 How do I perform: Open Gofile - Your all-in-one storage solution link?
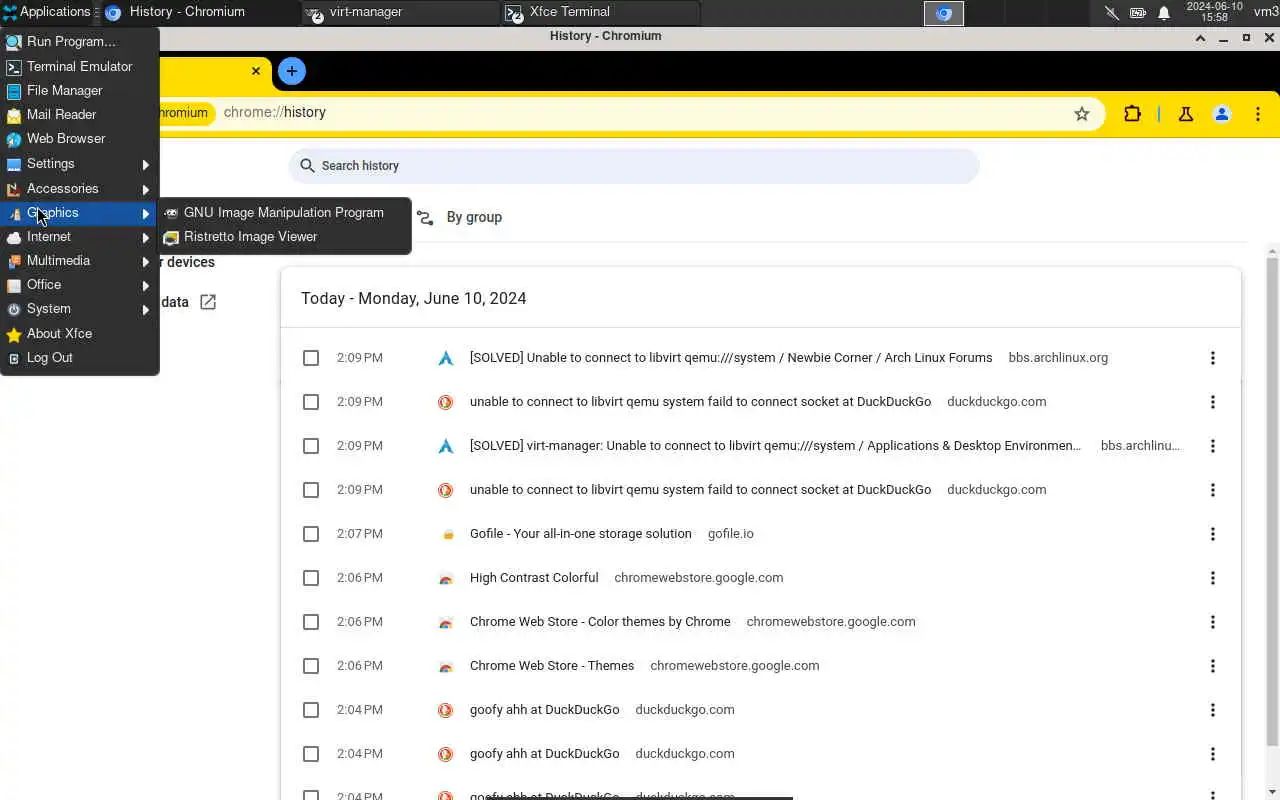pos(581,534)
